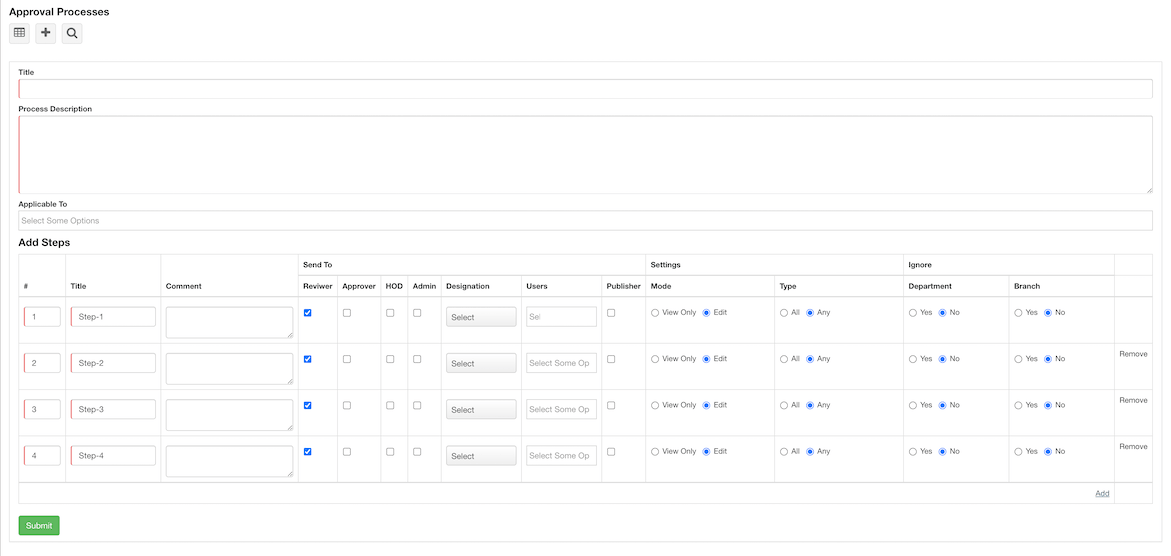Viewport: 1171px width, 556px height.
Task: Tick Admin checkbox in Step-3 row
Action: point(417,406)
